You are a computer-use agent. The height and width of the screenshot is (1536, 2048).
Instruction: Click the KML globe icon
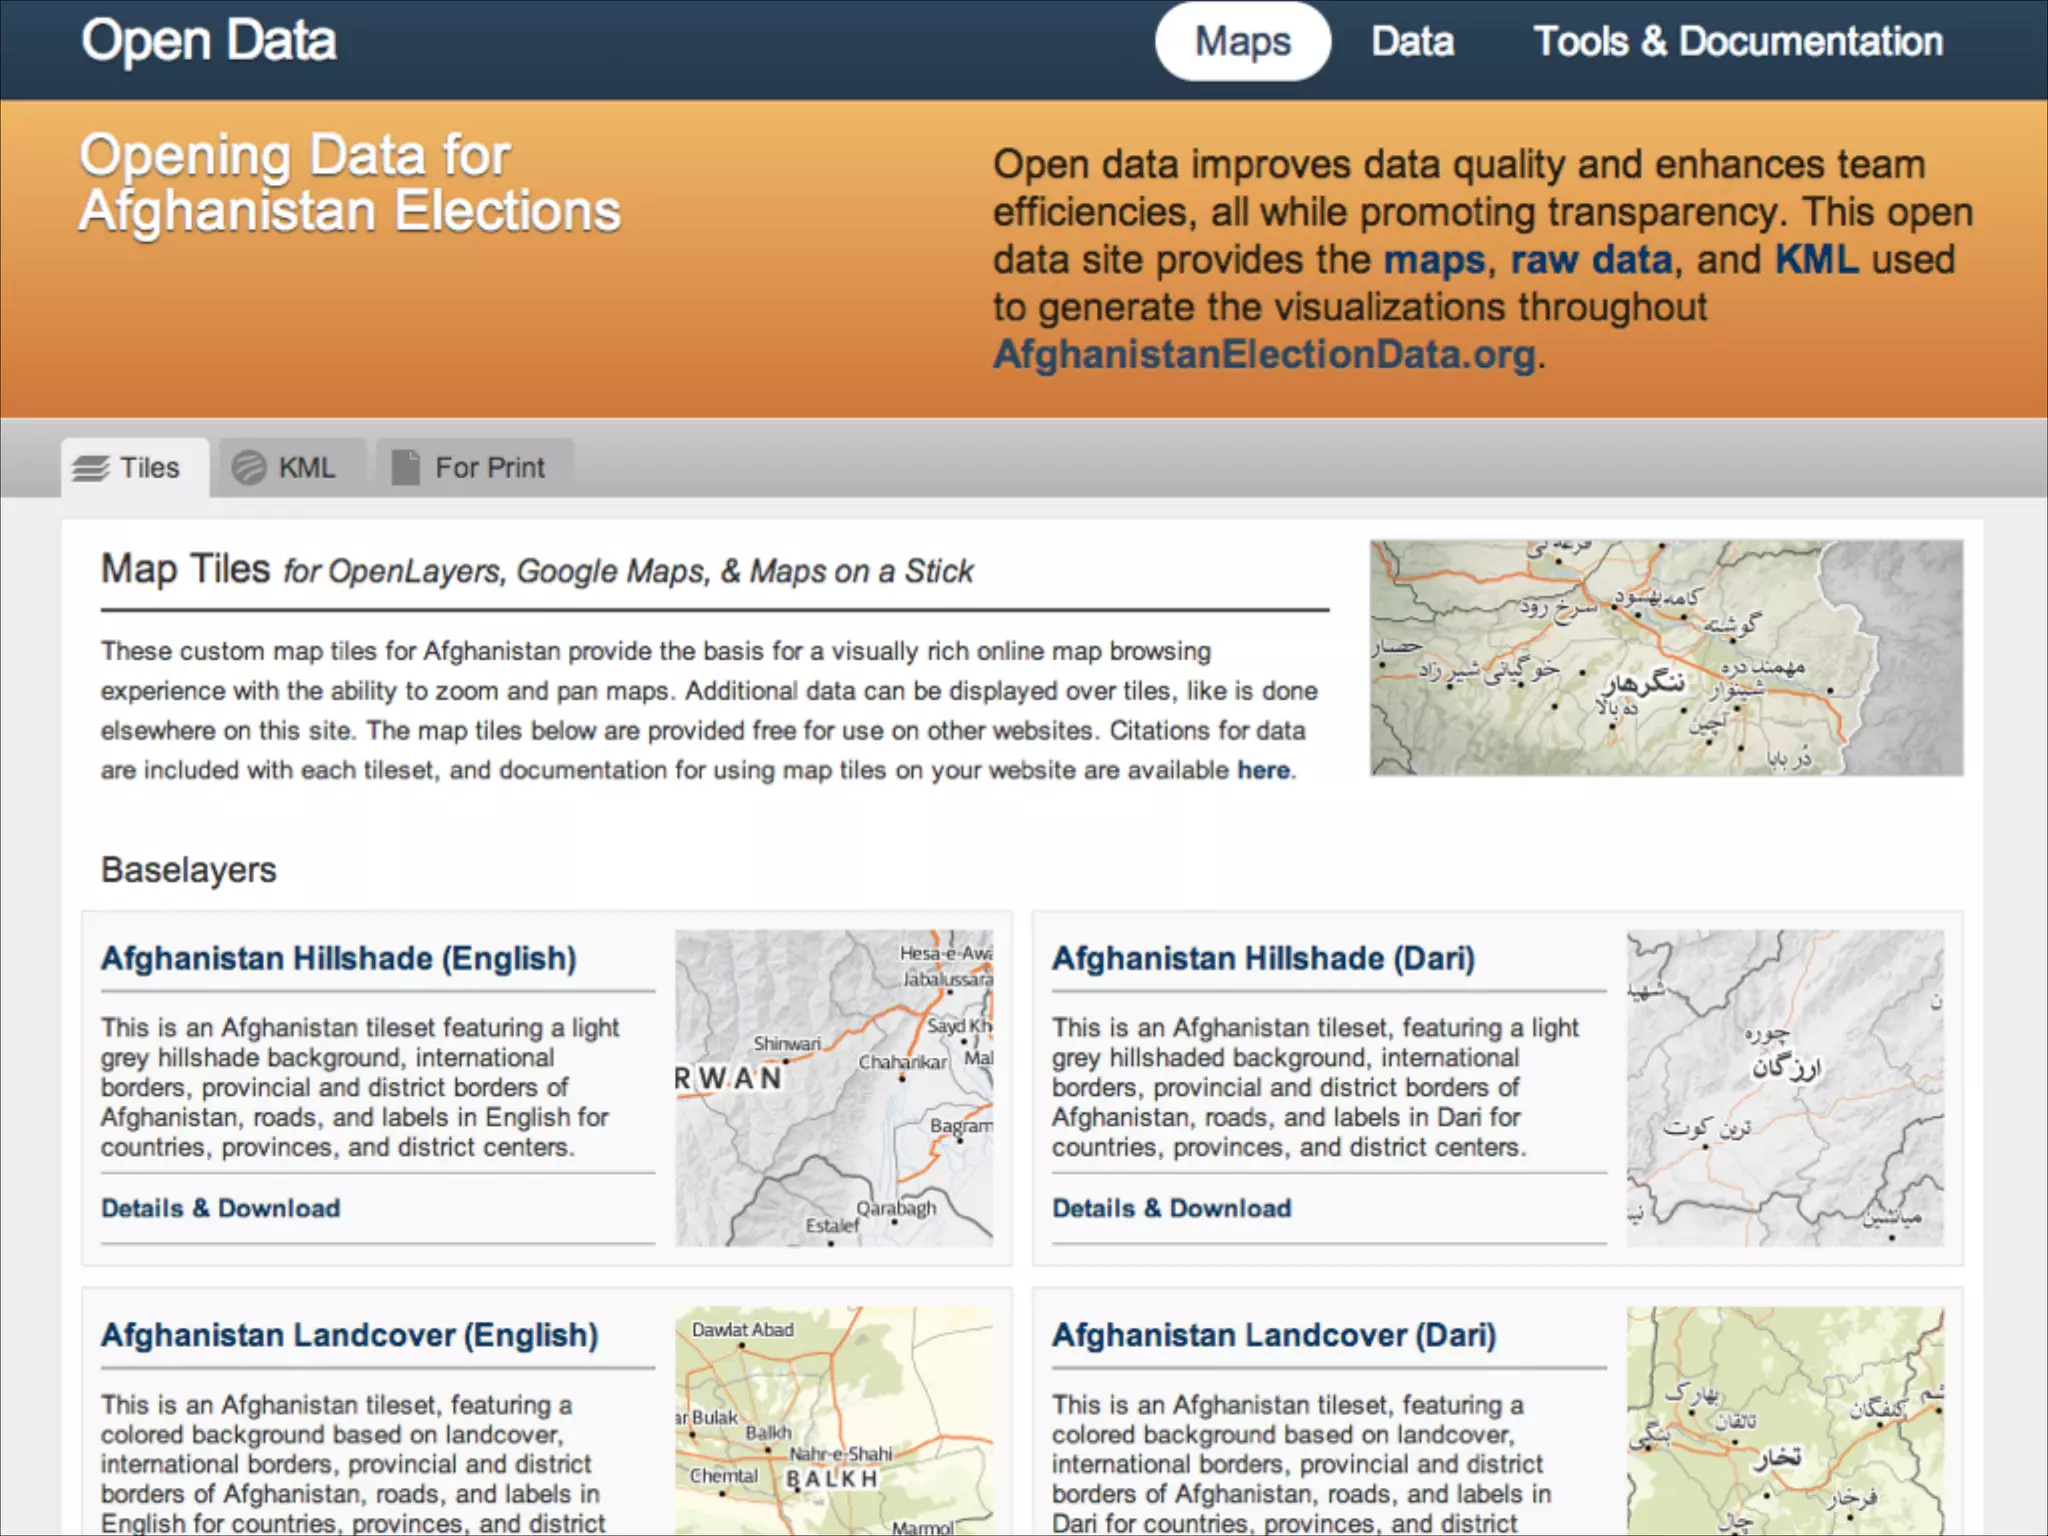[249, 468]
